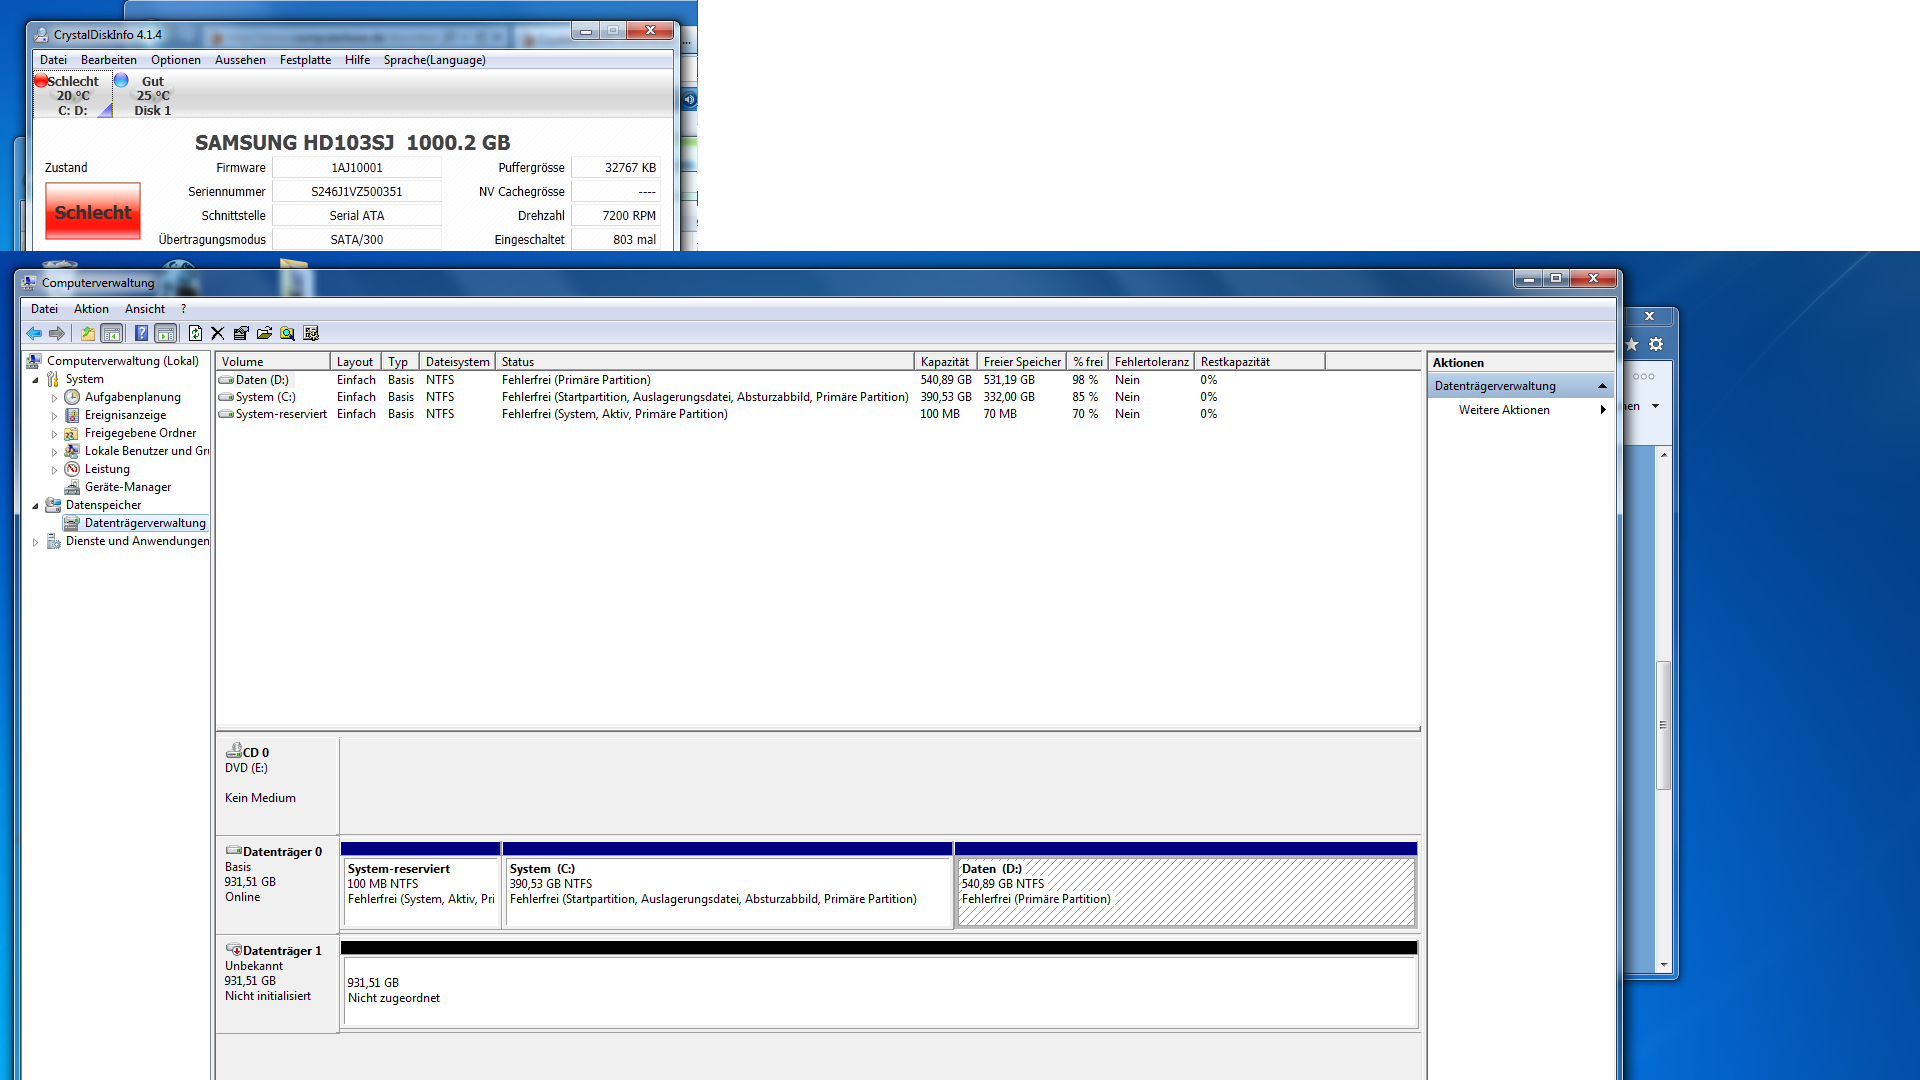Toggle the action pane show/hide button
The width and height of the screenshot is (1920, 1080).
tap(166, 333)
